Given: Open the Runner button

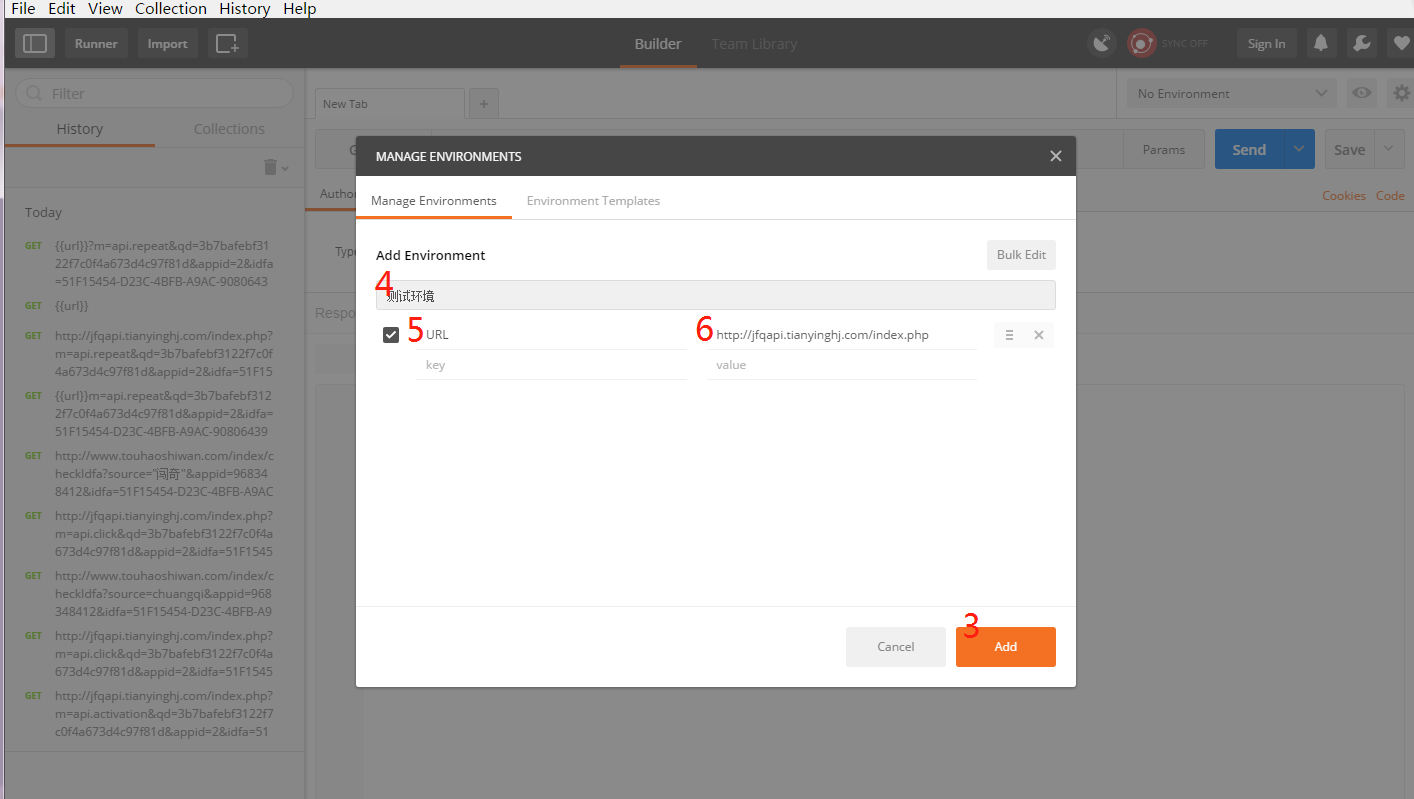Looking at the screenshot, I should (x=96, y=43).
